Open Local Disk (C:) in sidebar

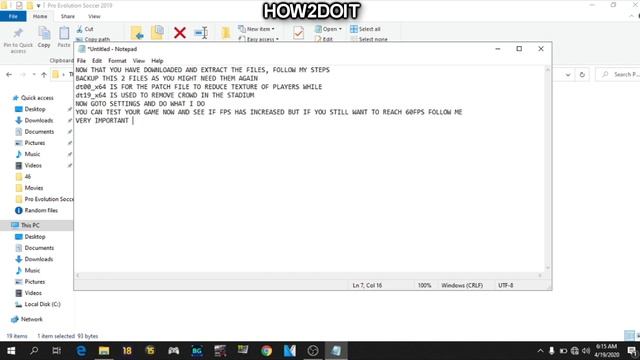point(42,304)
